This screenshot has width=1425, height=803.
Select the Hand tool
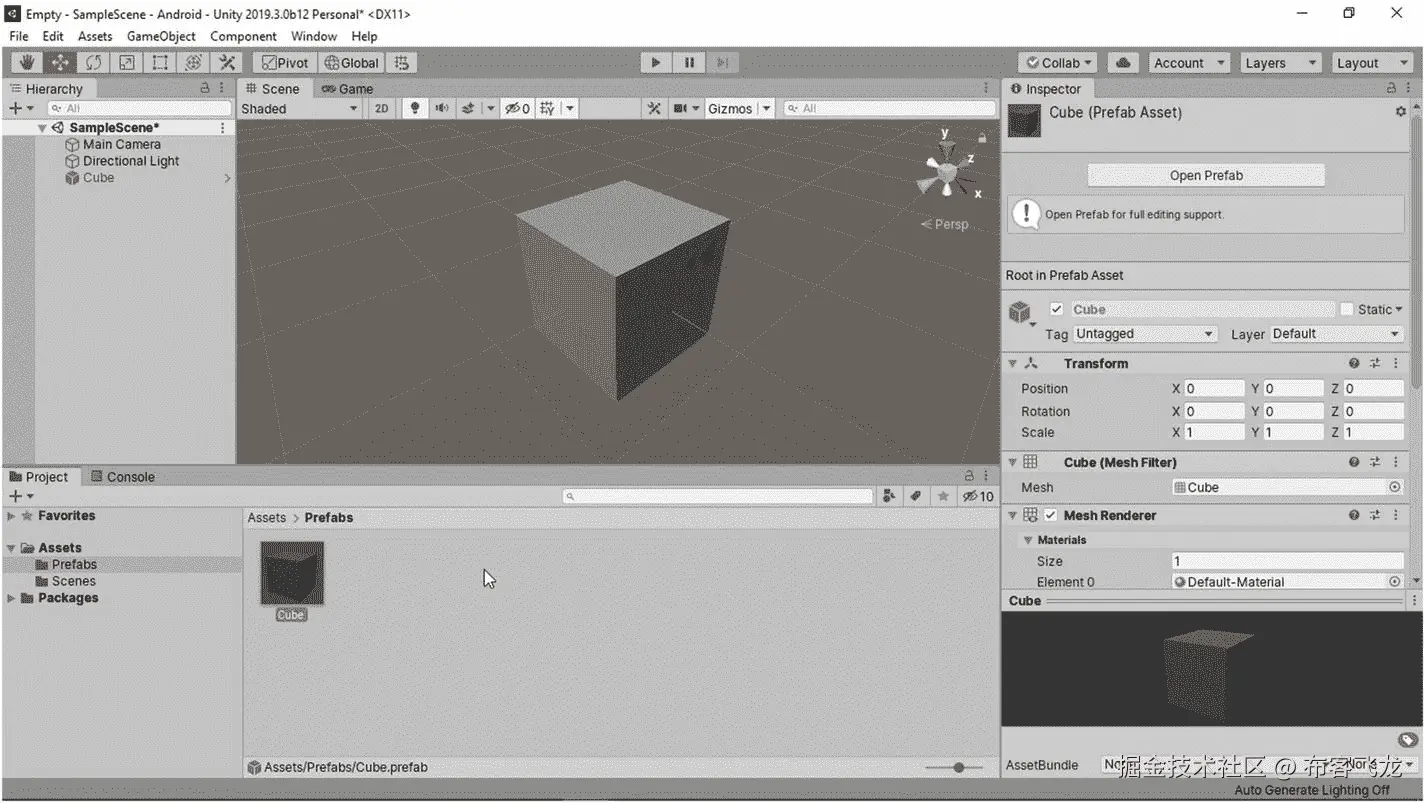tap(27, 62)
